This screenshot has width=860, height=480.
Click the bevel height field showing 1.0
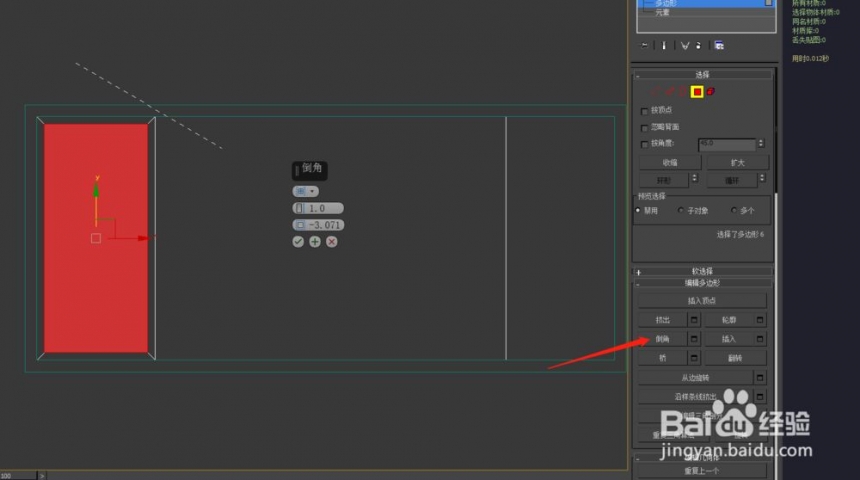(318, 208)
